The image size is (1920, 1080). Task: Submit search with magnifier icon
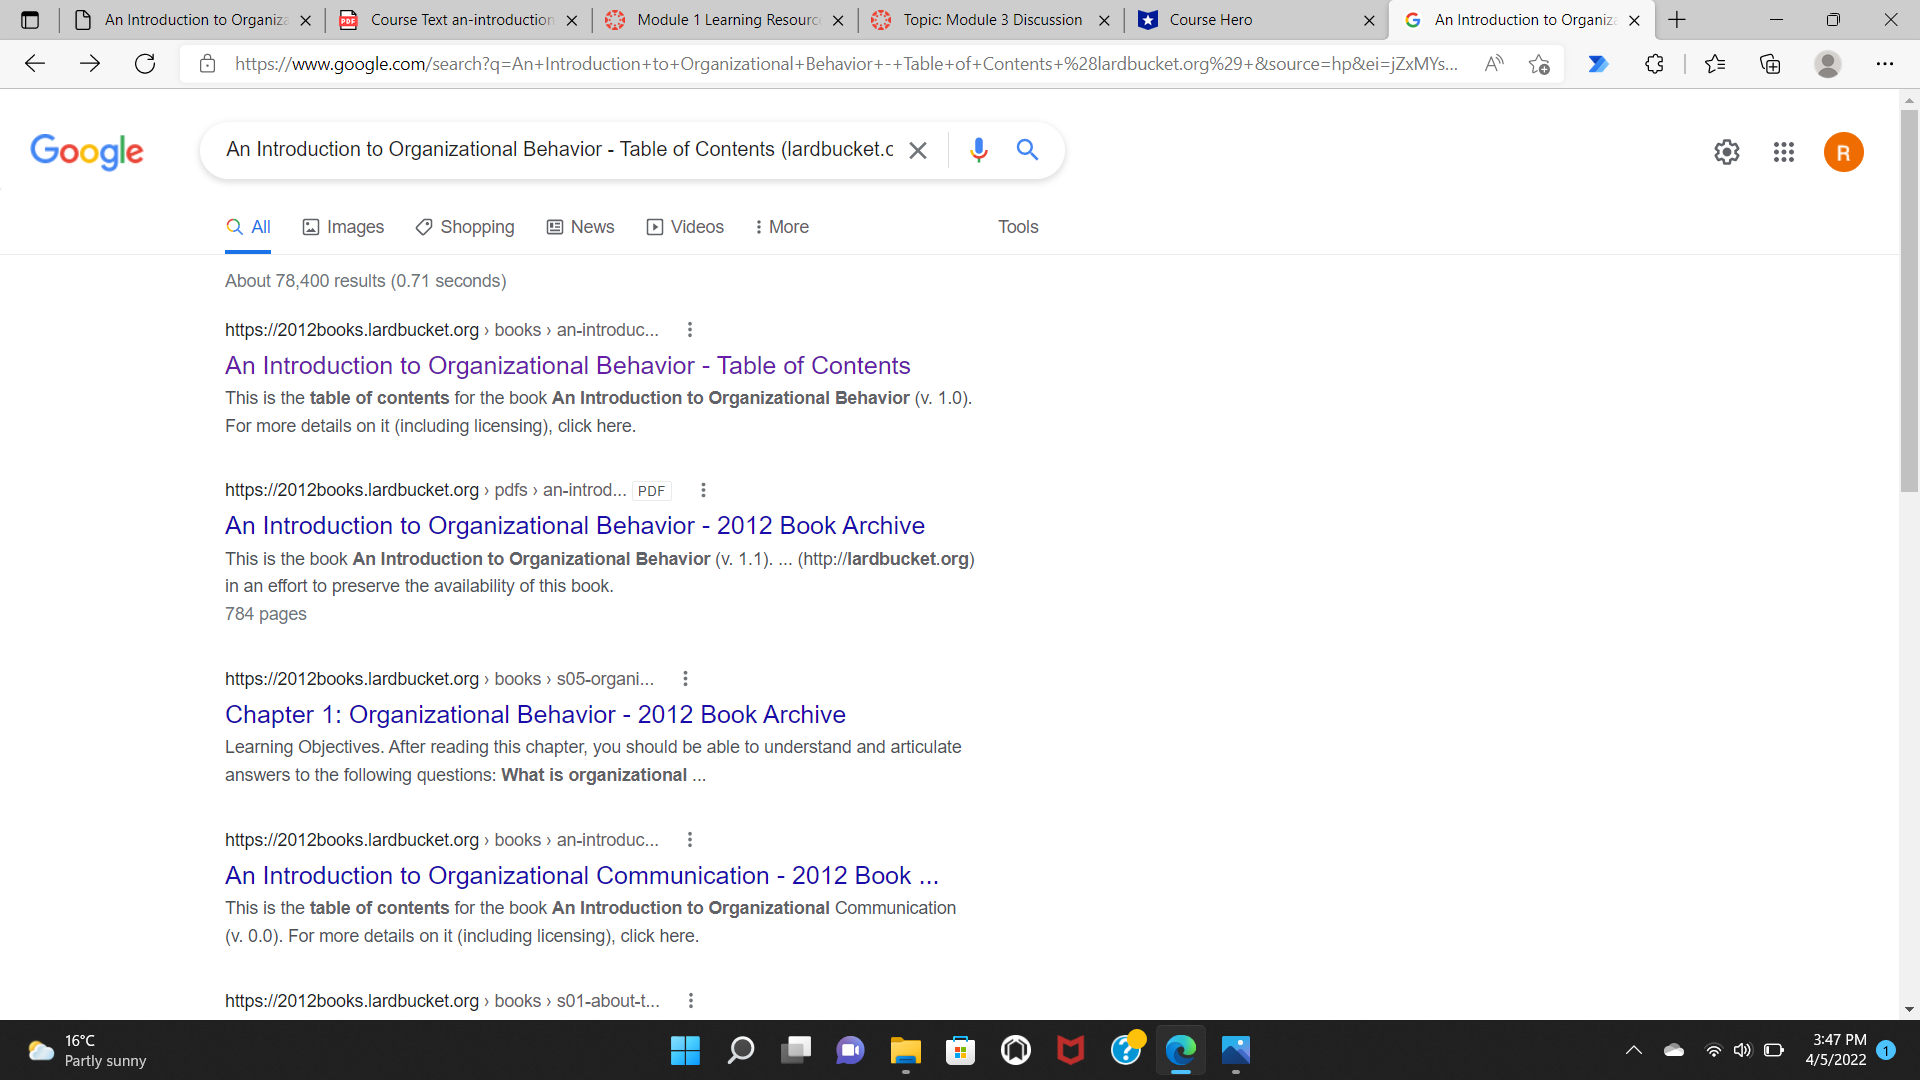[1027, 150]
